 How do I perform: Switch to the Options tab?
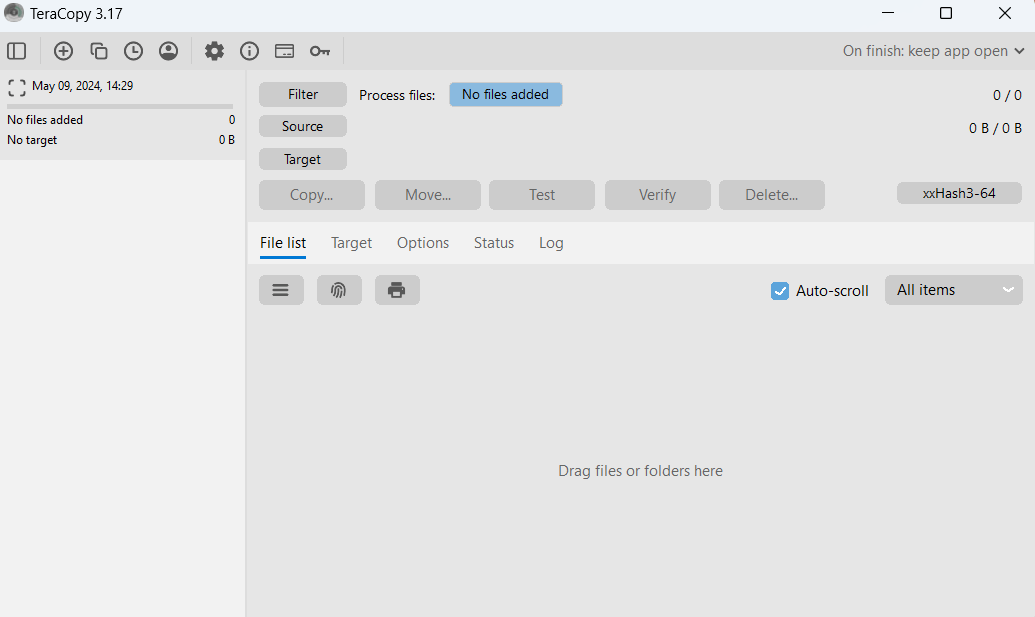[423, 243]
